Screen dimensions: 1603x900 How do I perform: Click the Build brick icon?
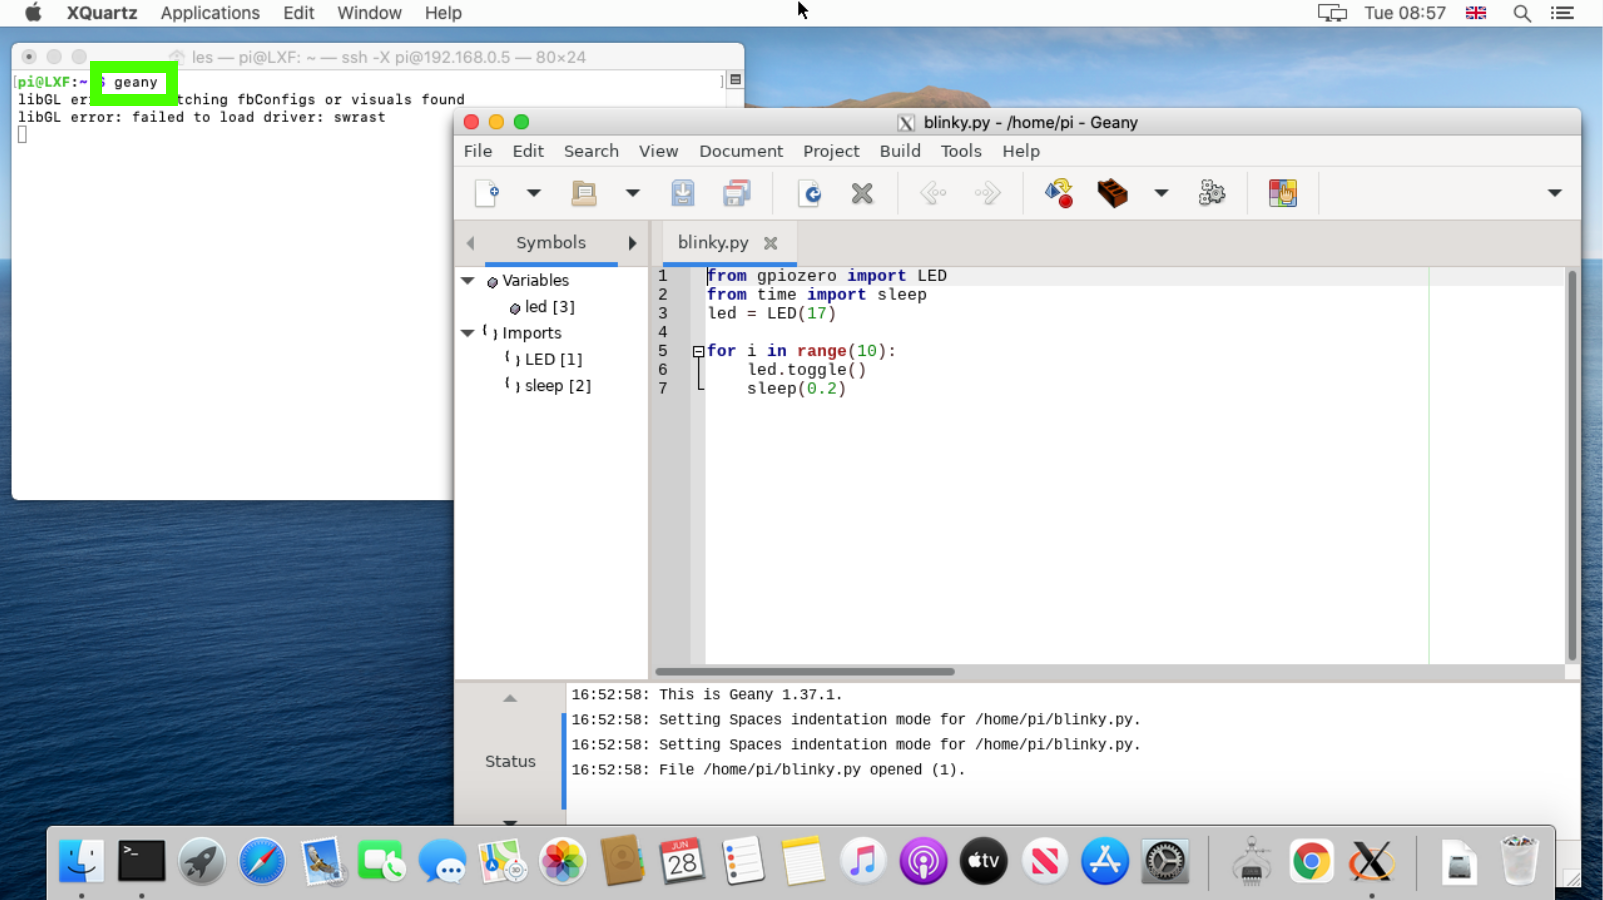tap(1112, 193)
